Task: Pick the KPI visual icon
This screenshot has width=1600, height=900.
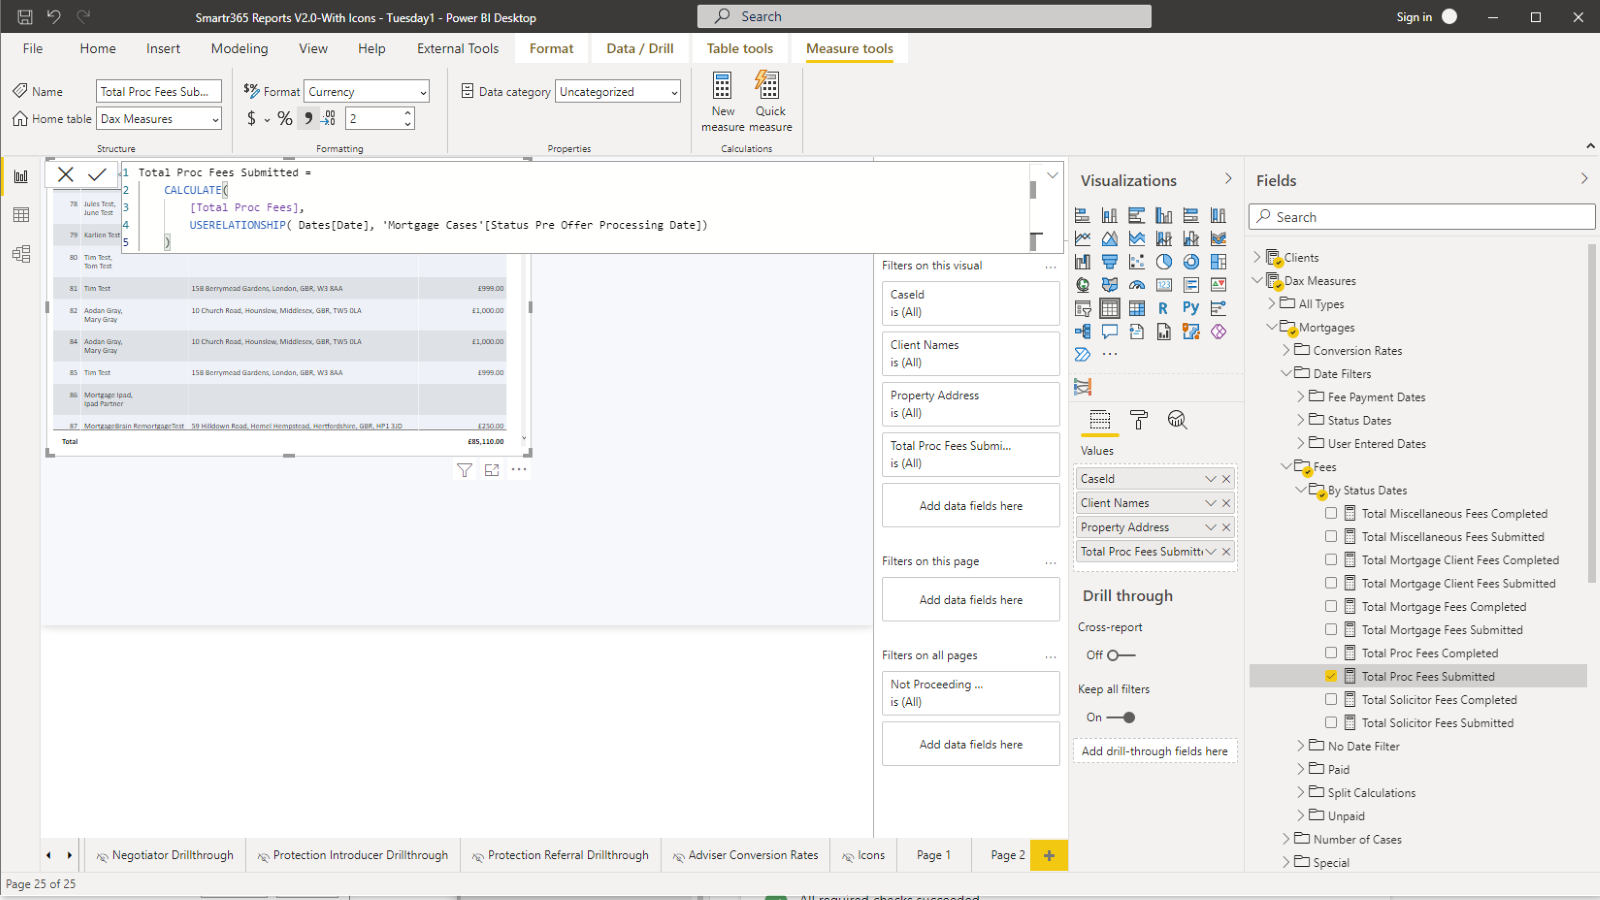Action: point(1218,285)
